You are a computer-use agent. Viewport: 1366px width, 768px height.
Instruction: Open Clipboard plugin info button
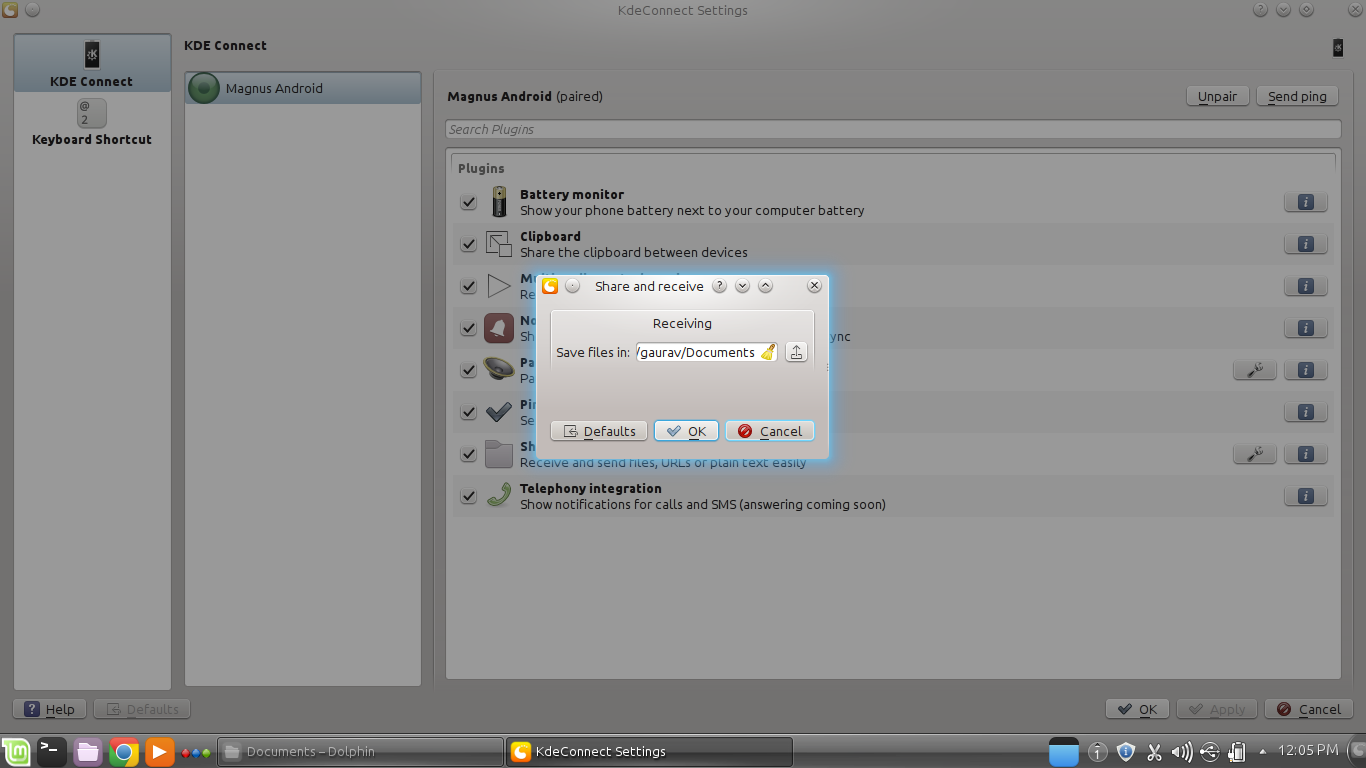(x=1305, y=244)
